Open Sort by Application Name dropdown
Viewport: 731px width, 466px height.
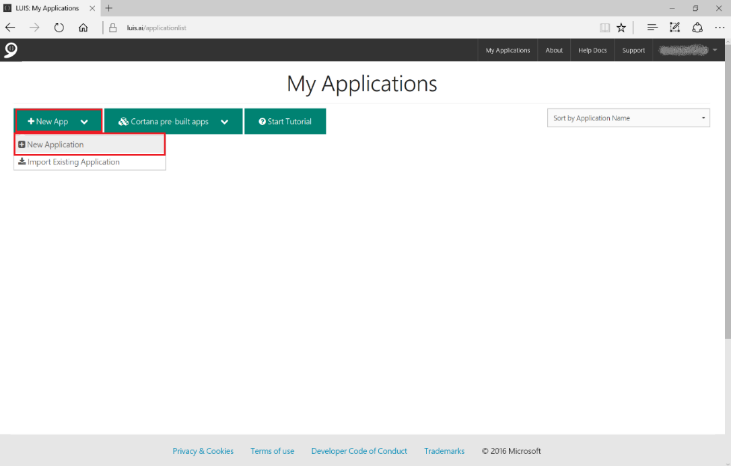[629, 118]
